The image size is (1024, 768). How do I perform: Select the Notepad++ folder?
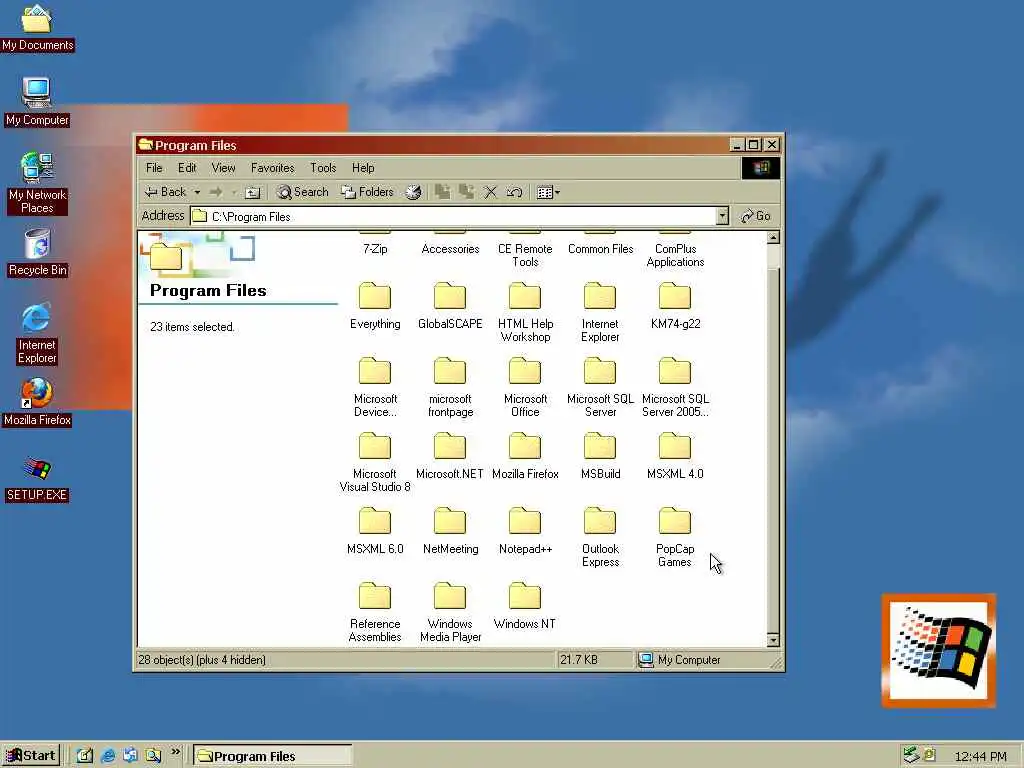[x=525, y=531]
